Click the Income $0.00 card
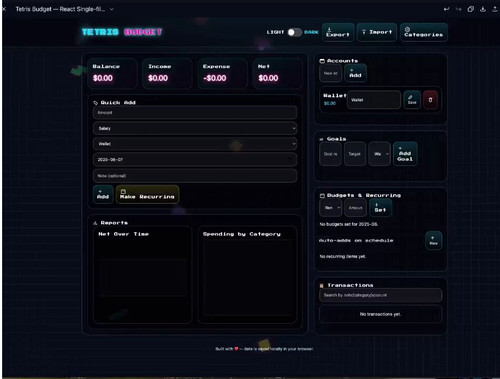The image size is (500, 379). [x=167, y=73]
